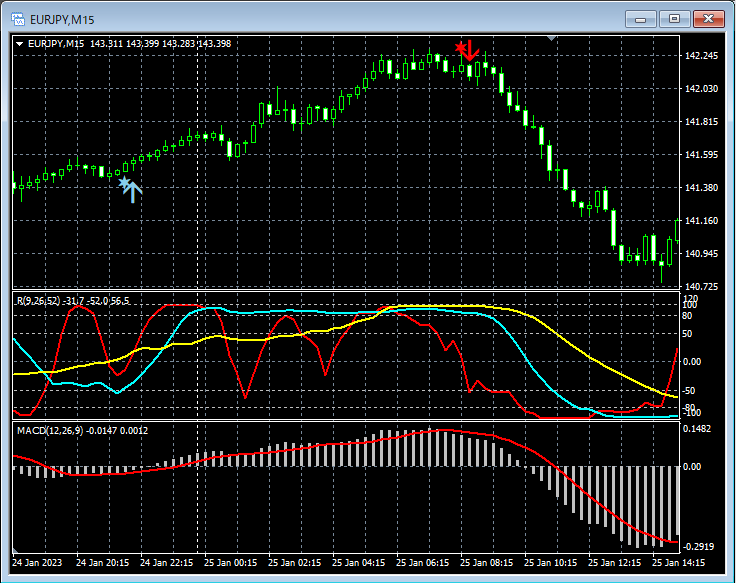Click the 141.815 price scale label
The image size is (737, 583).
point(701,122)
